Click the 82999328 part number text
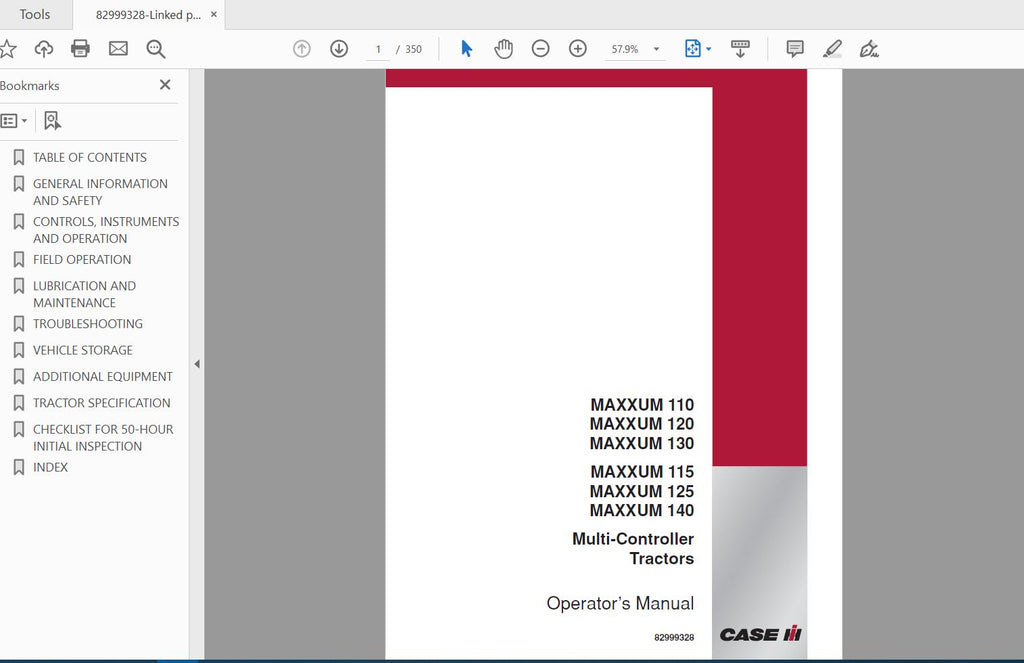This screenshot has height=663, width=1024. (674, 638)
